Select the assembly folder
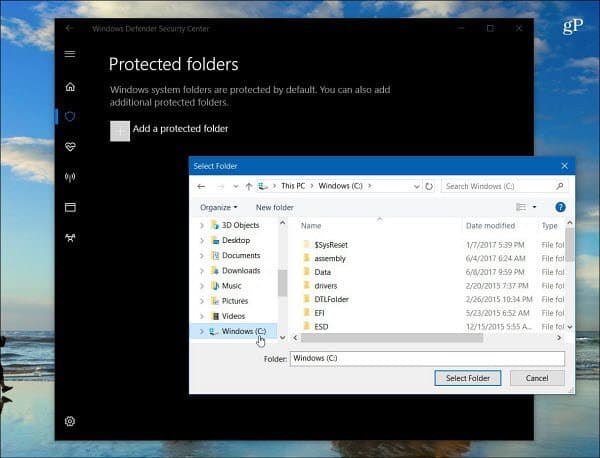 329,259
